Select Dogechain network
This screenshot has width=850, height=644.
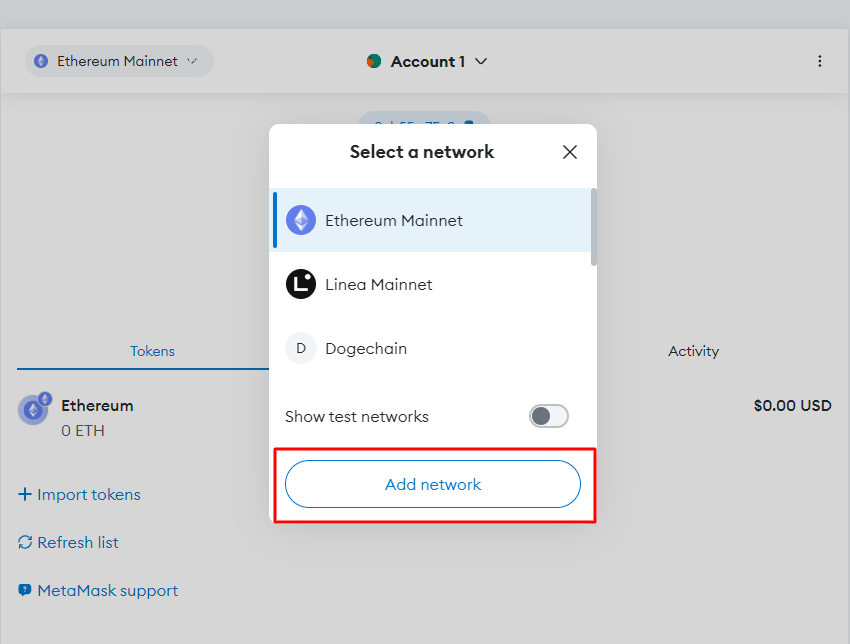tap(432, 348)
